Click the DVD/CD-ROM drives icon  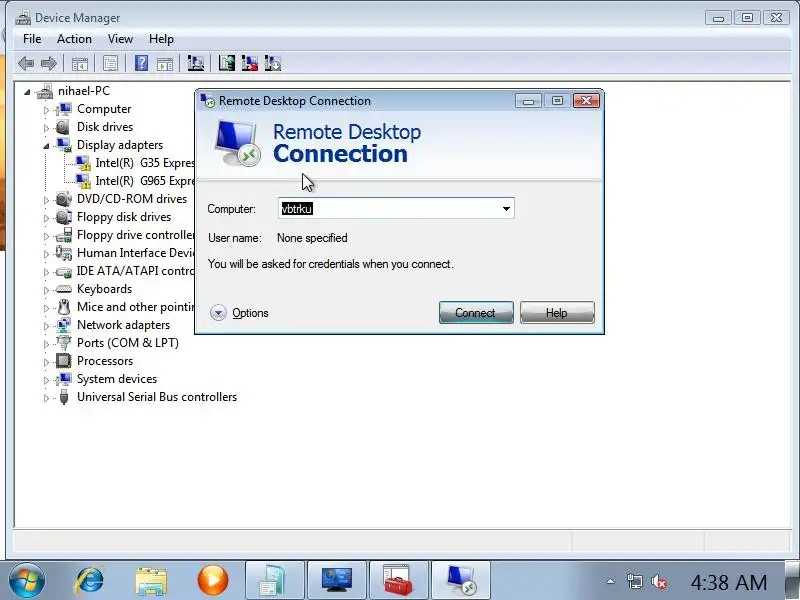pyautogui.click(x=63, y=199)
